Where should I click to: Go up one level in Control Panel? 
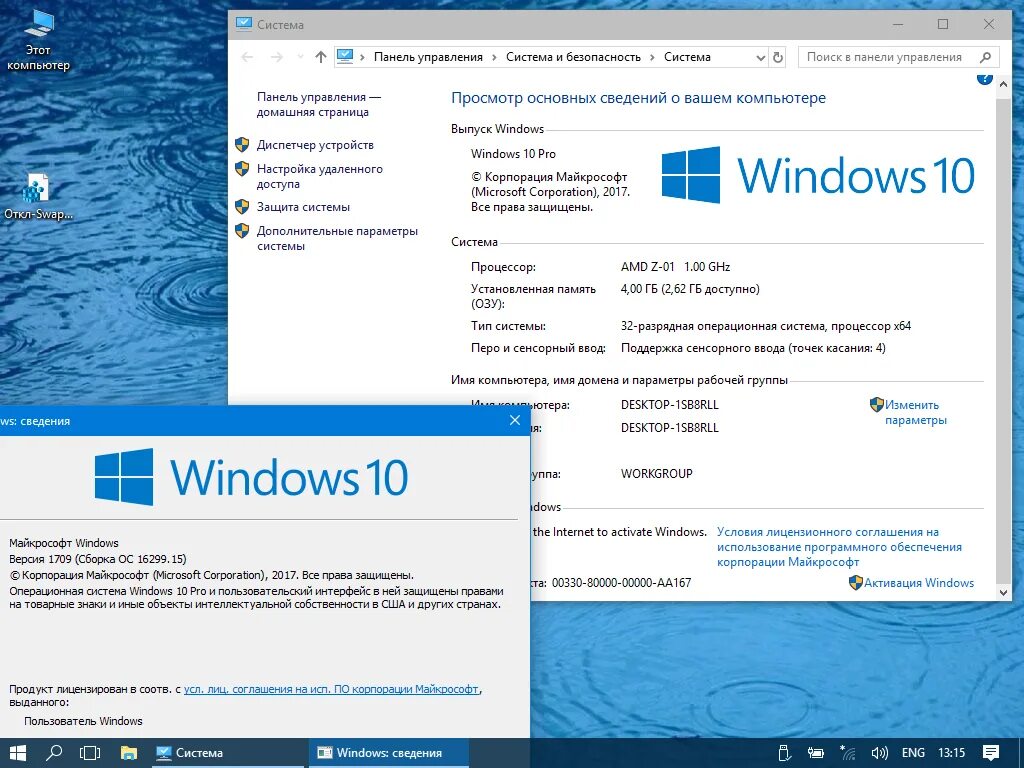tap(321, 57)
